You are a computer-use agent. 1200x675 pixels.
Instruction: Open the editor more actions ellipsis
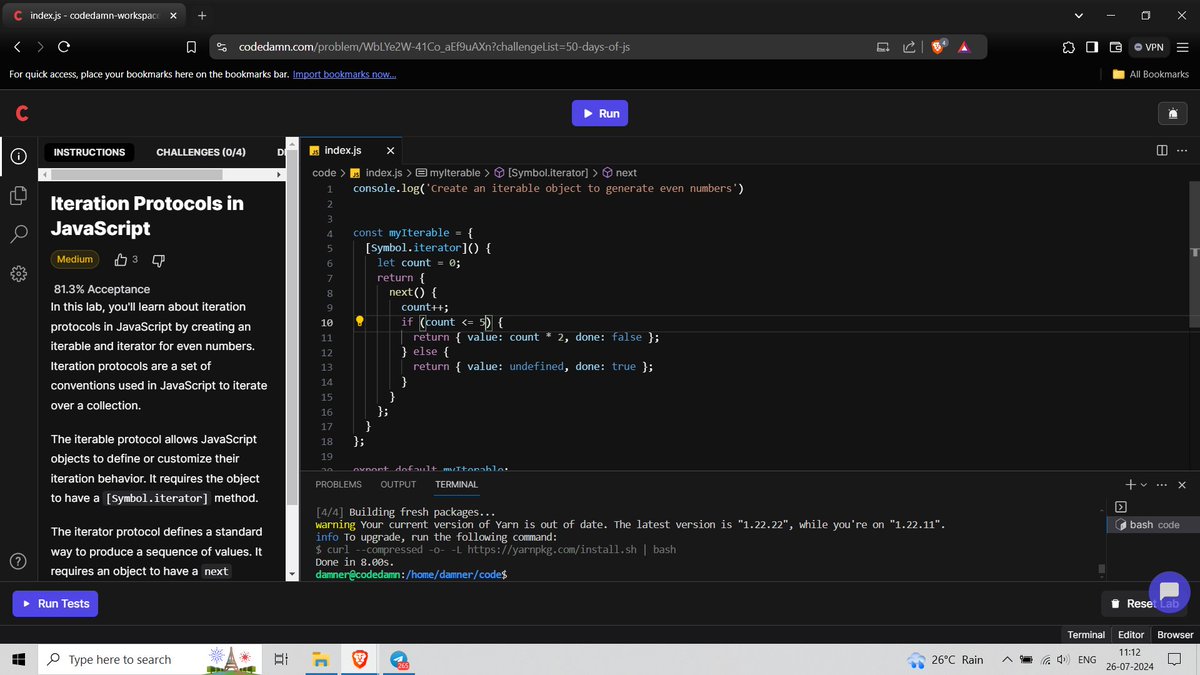point(1181,151)
